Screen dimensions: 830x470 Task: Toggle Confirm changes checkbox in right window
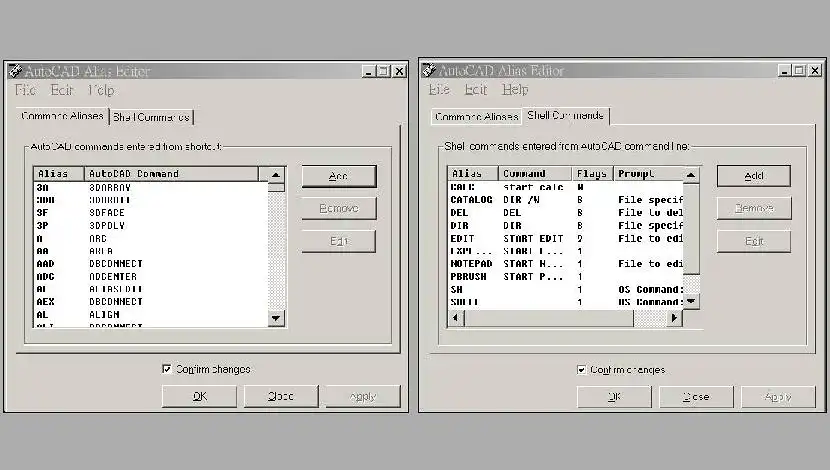point(581,369)
